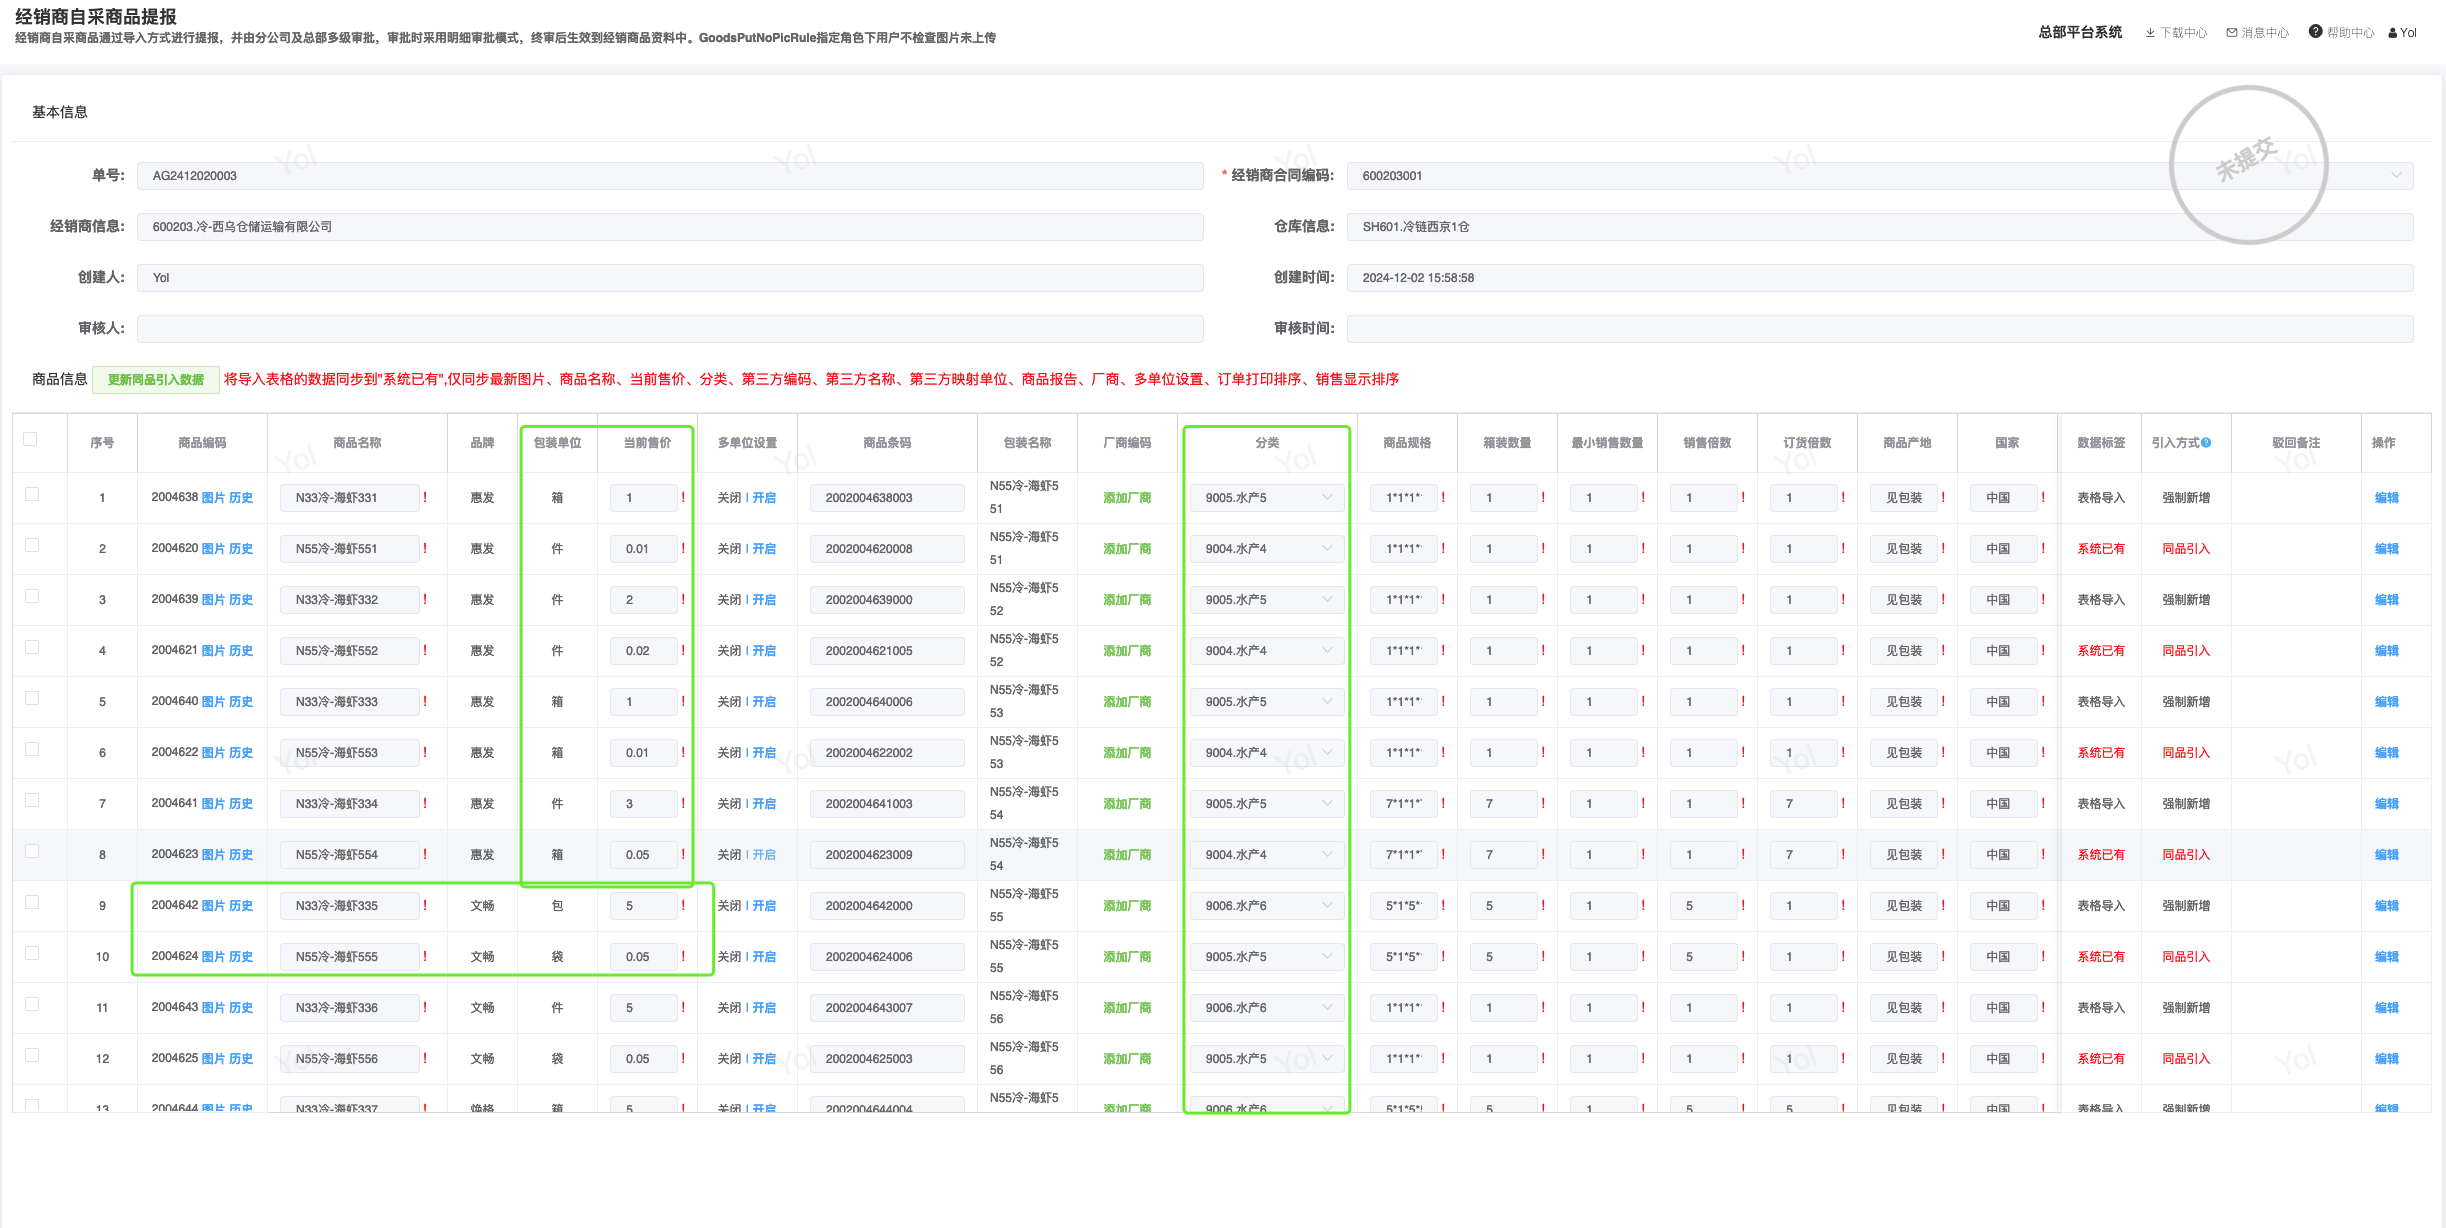Click product name field N33冷-海虾335
The width and height of the screenshot is (2446, 1228).
point(349,906)
